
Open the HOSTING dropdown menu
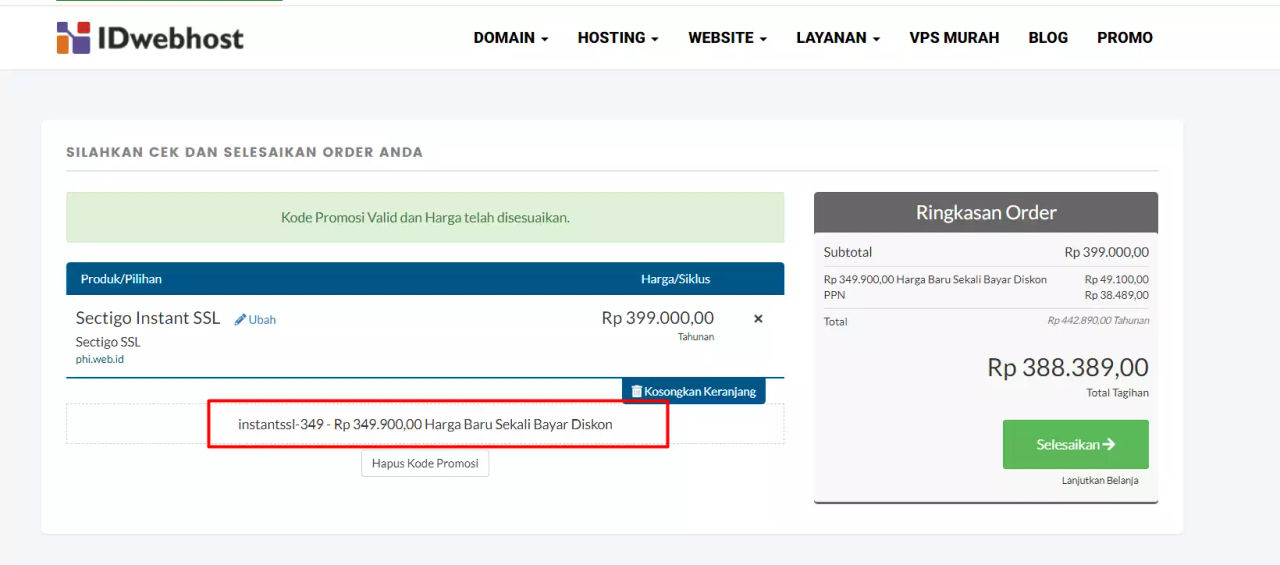click(x=618, y=38)
